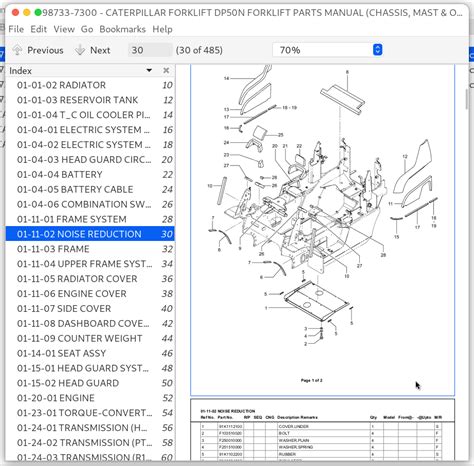Select 01-11-01 FRAME SYSTEM entry
Screen dimensions: 474x466
90,219
